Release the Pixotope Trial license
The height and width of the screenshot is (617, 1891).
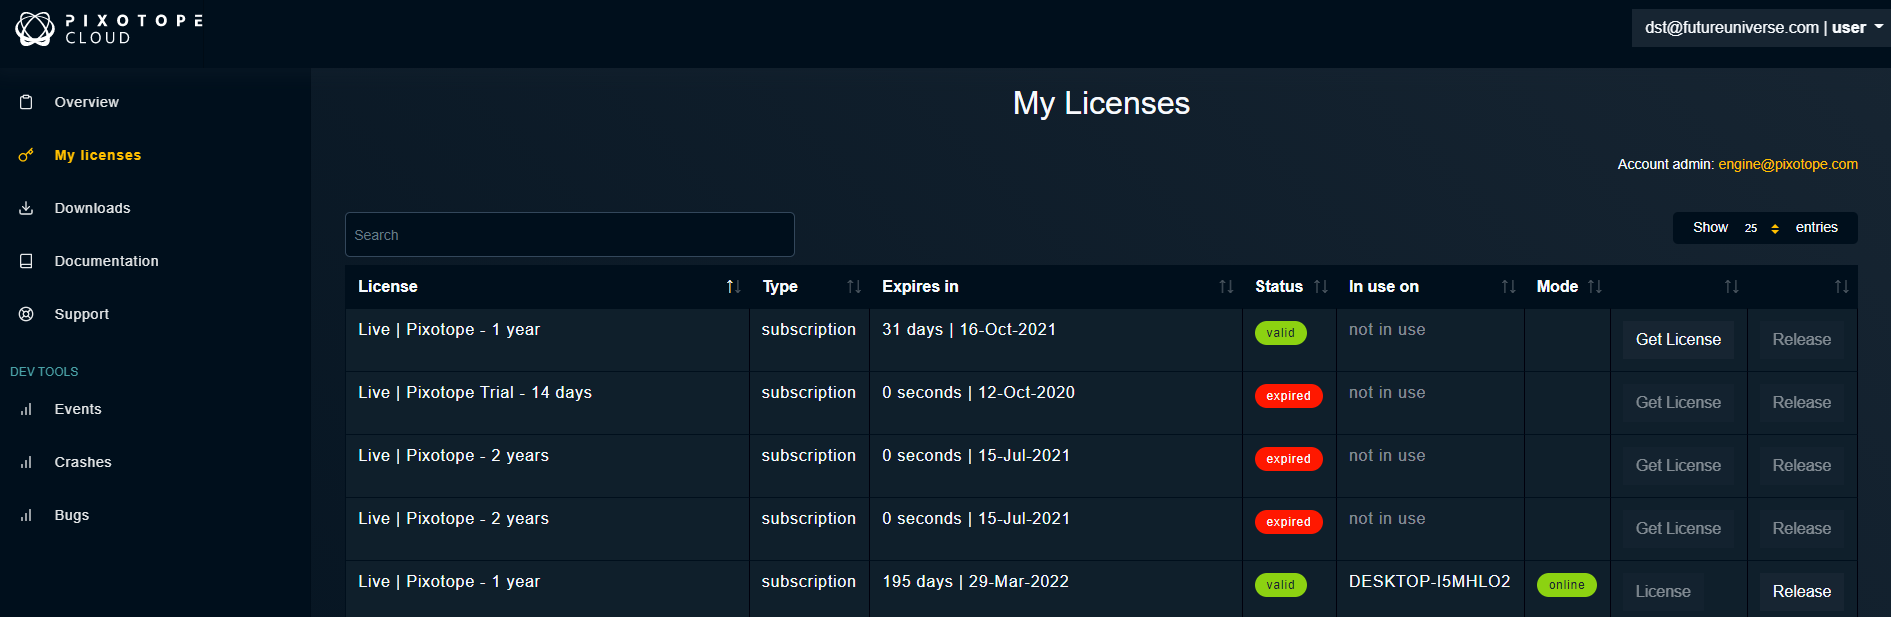pyautogui.click(x=1802, y=403)
